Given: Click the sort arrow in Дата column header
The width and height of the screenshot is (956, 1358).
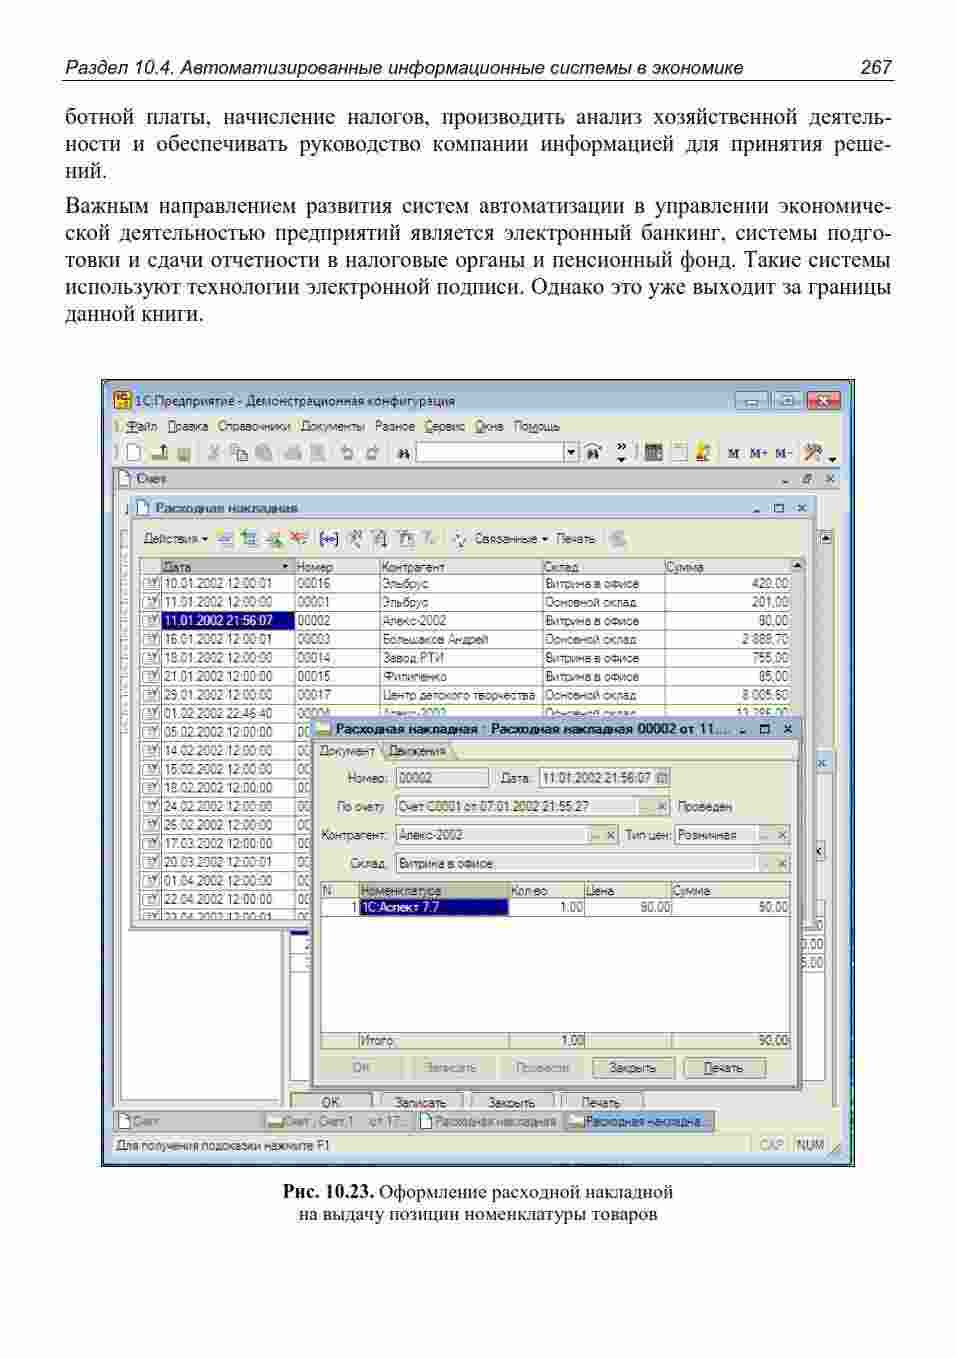Looking at the screenshot, I should (x=286, y=567).
